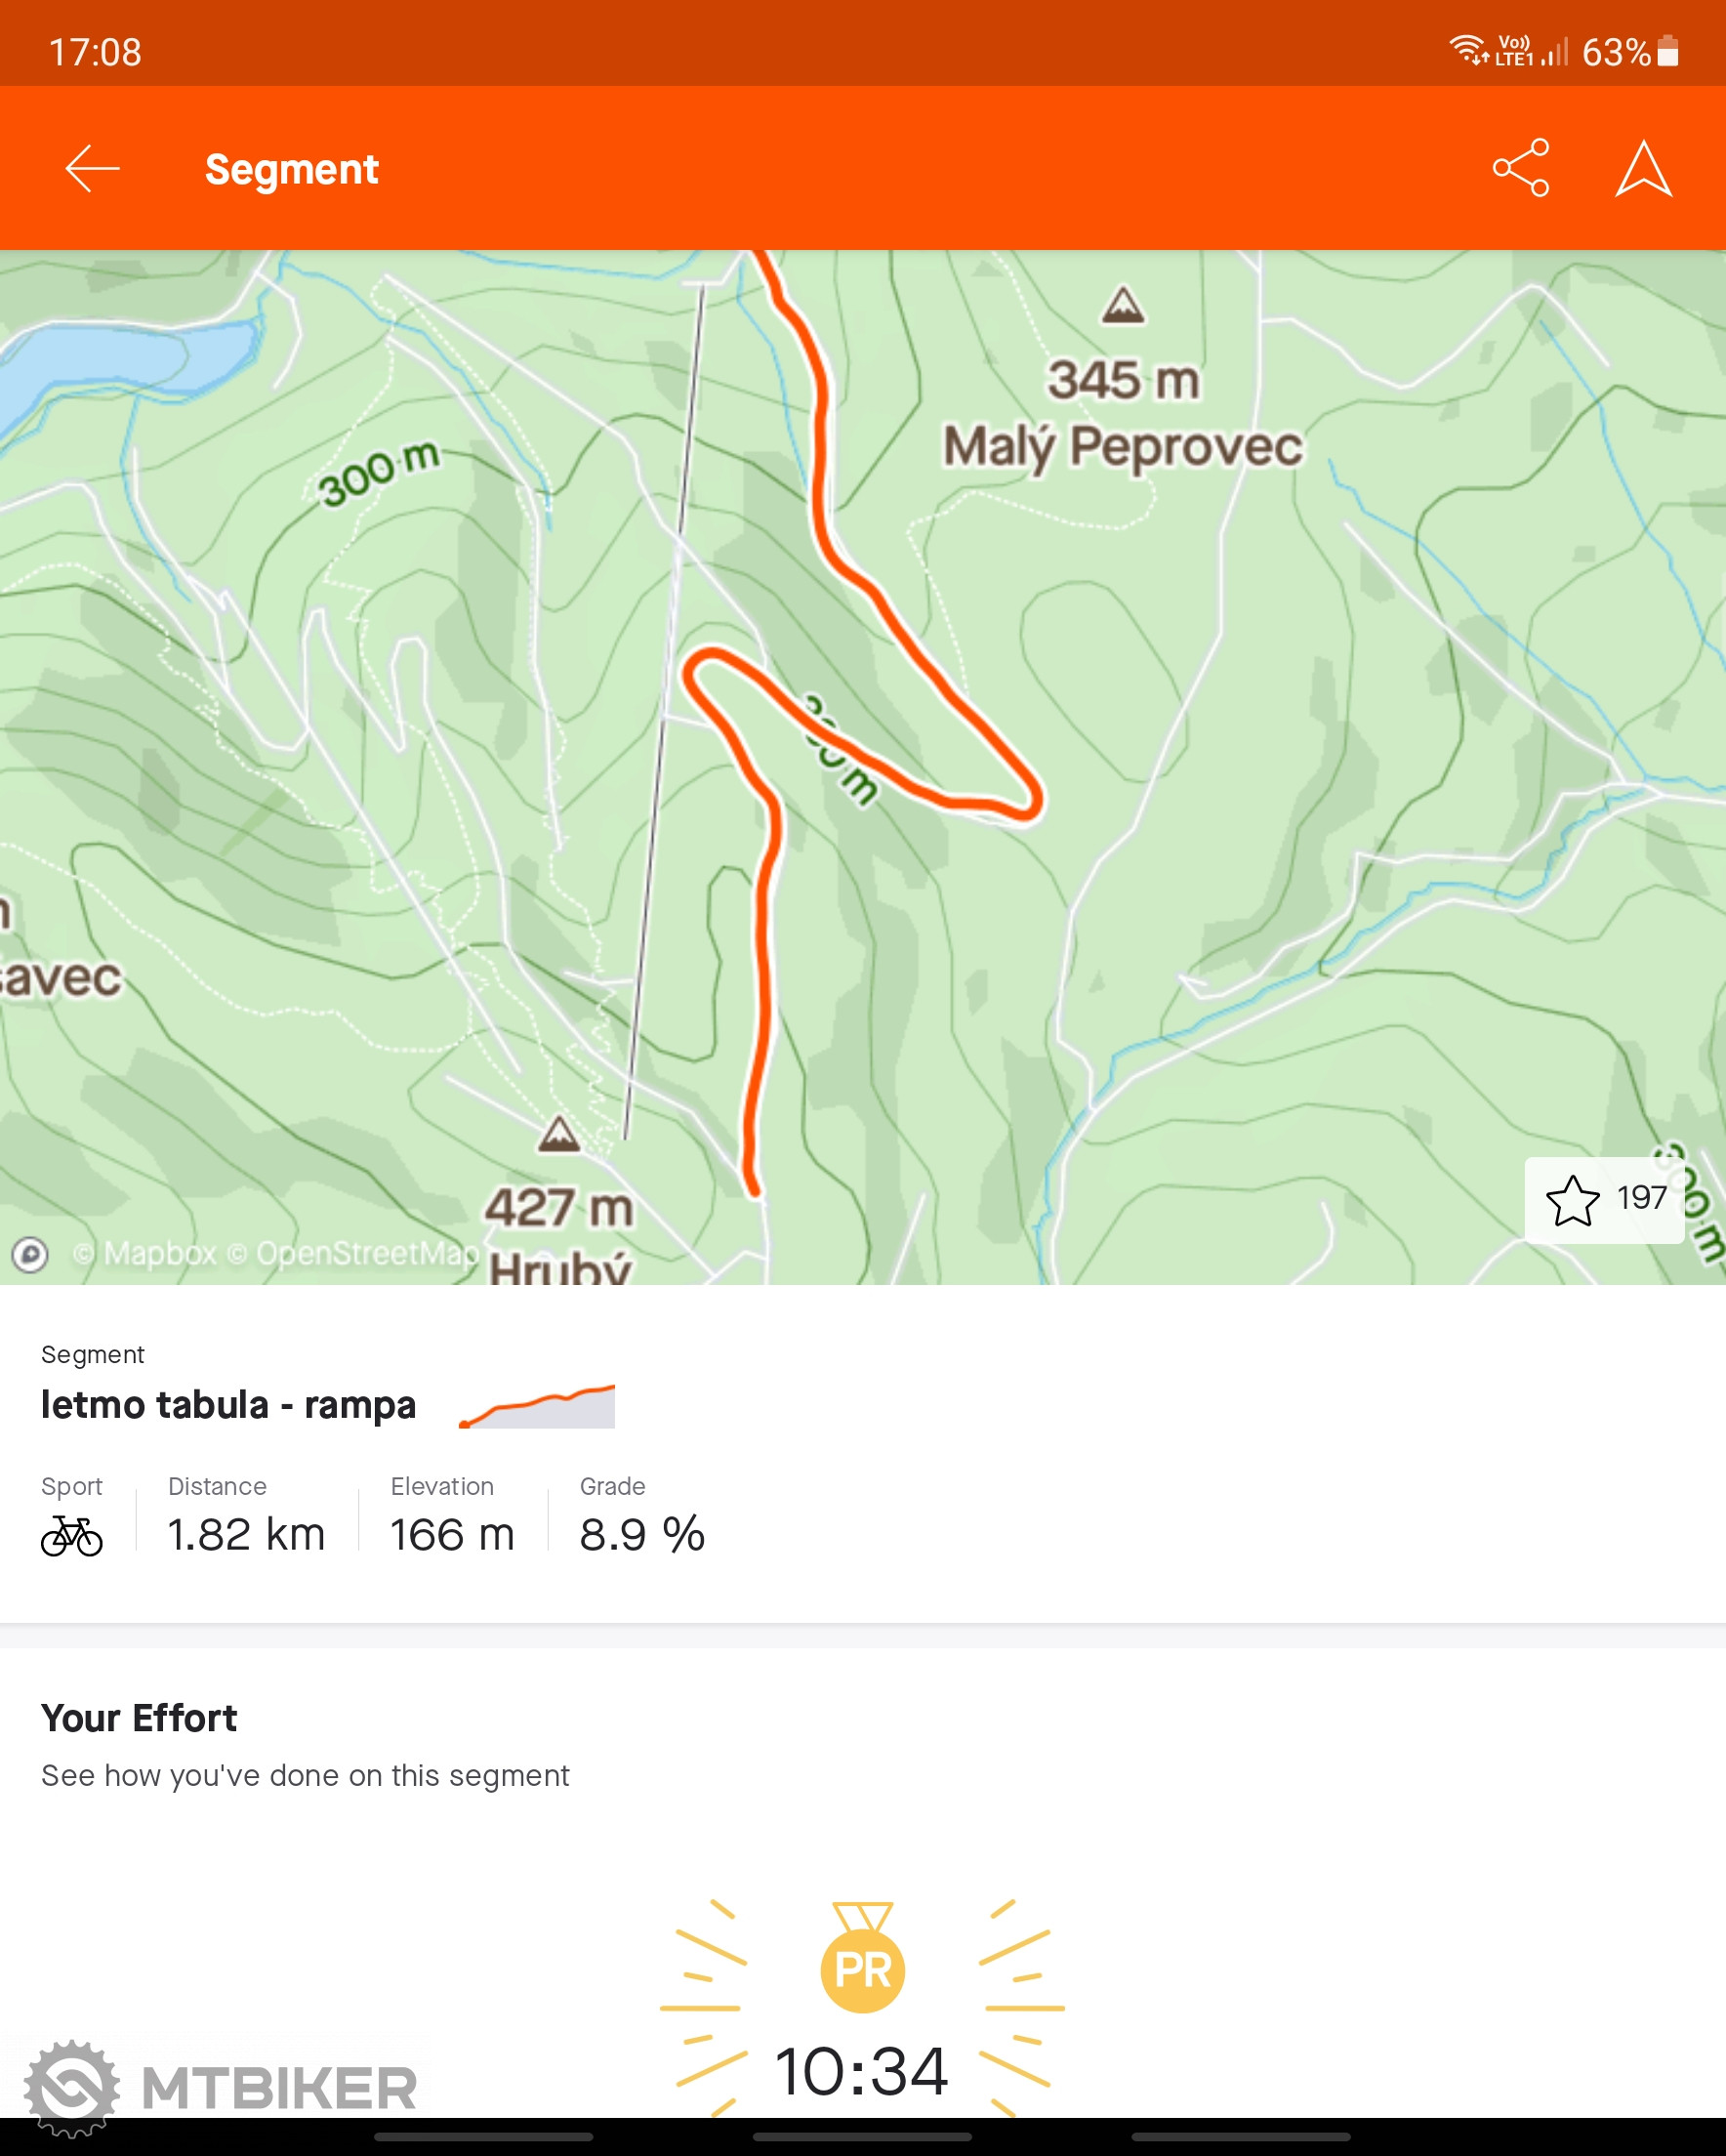Tap the Elevation 166 m stat
This screenshot has height=2156, width=1726.
(x=452, y=1515)
